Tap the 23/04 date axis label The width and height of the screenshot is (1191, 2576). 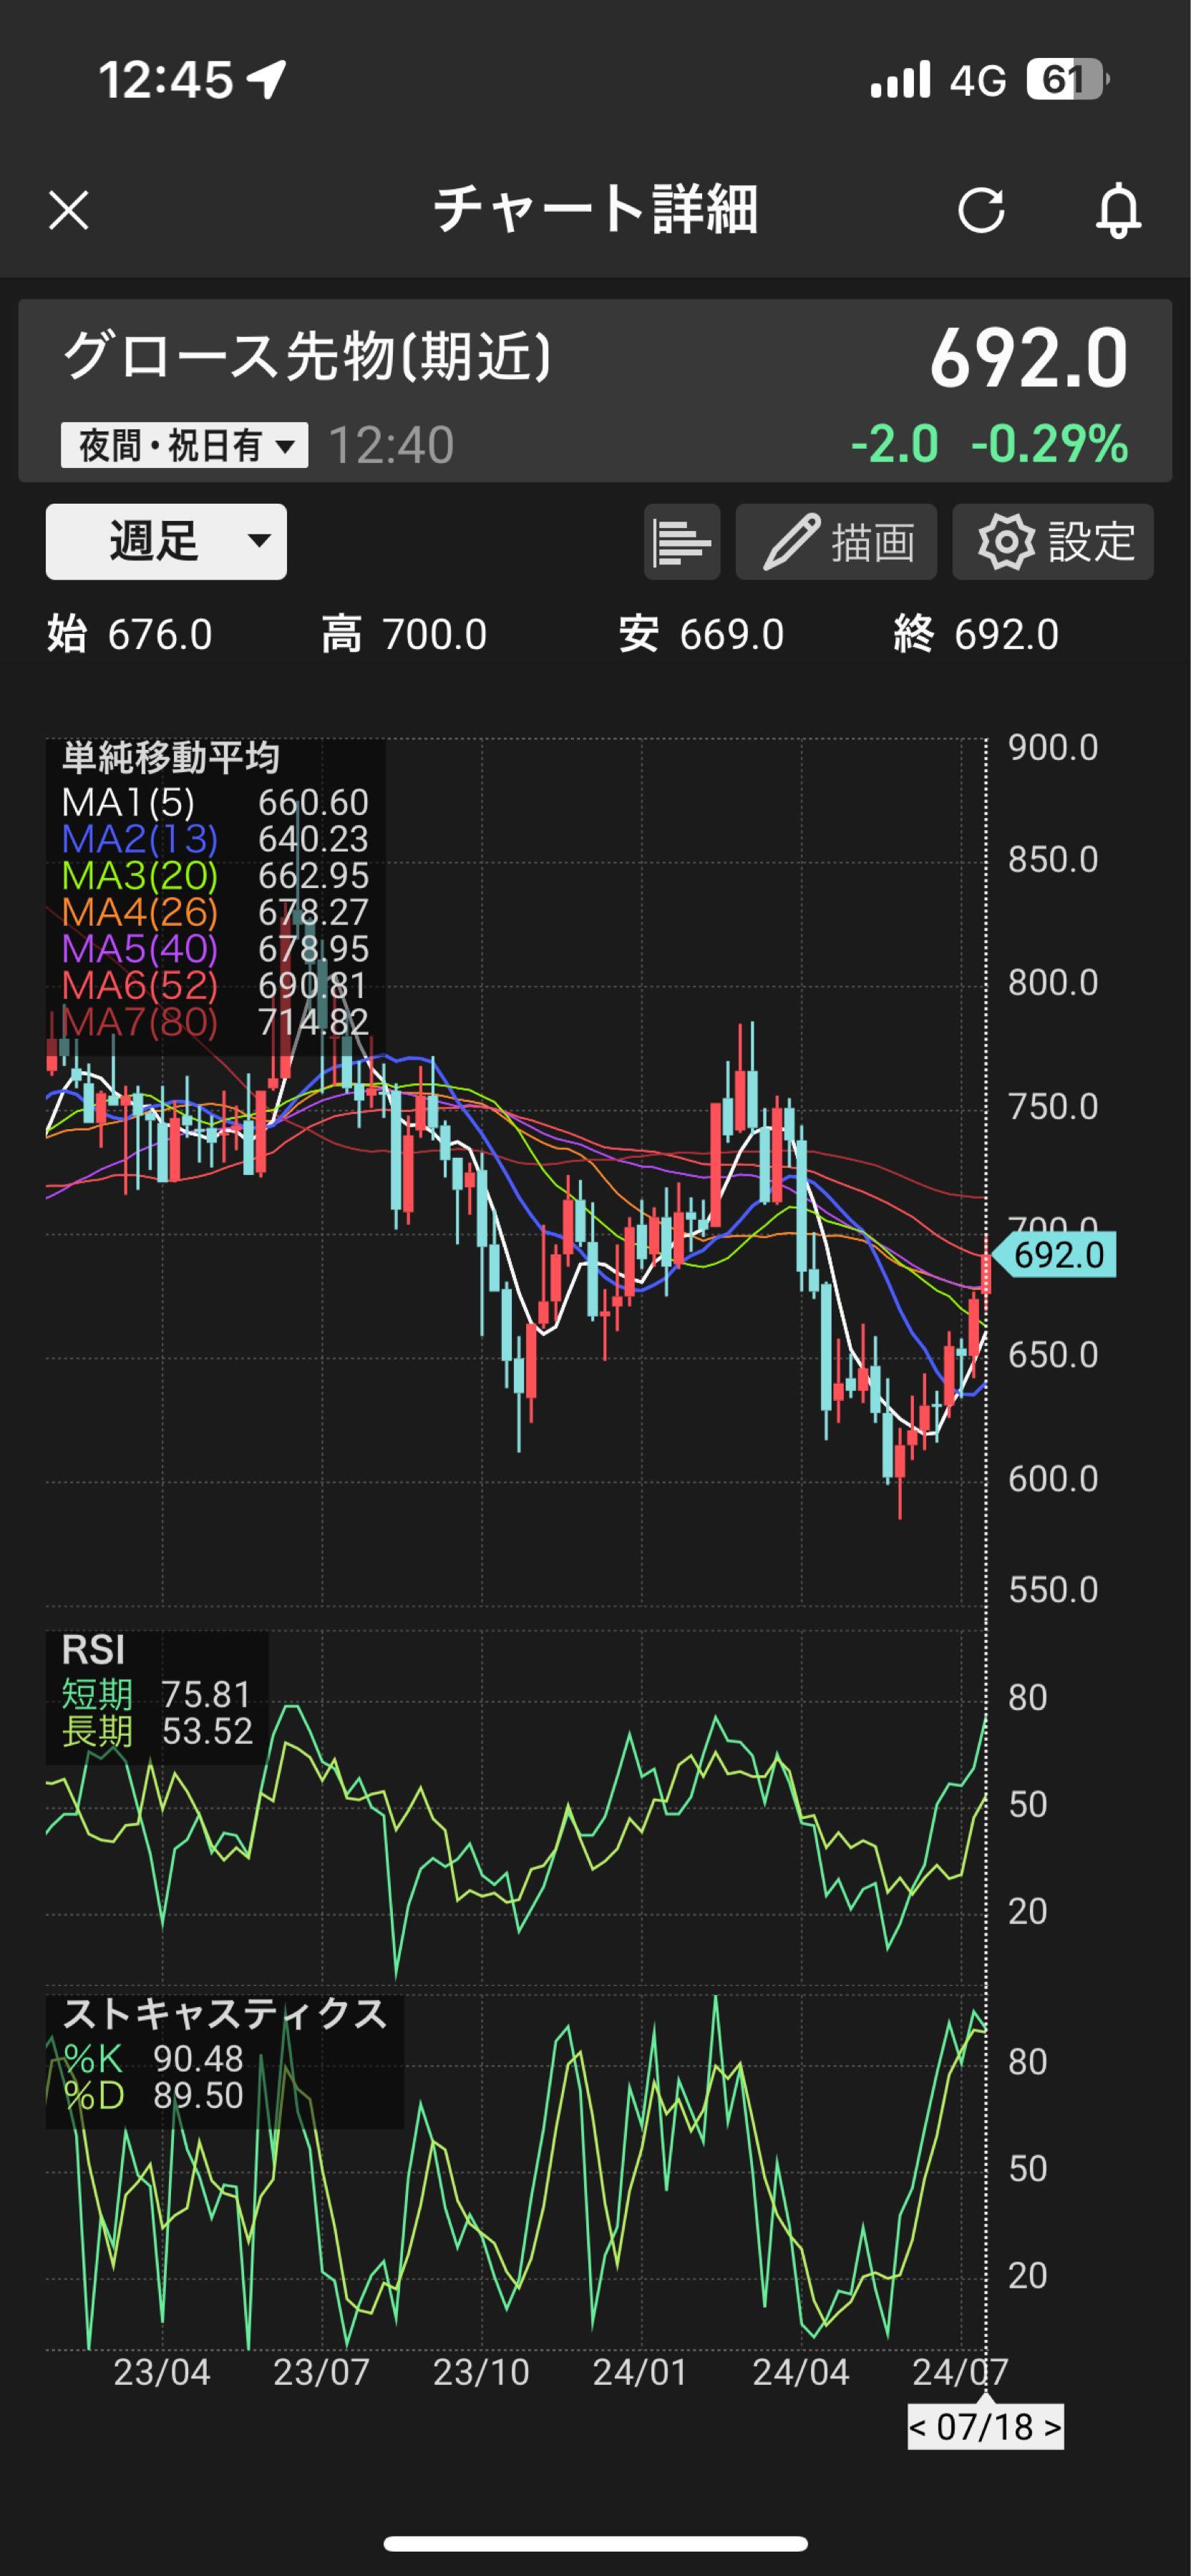(x=162, y=2371)
